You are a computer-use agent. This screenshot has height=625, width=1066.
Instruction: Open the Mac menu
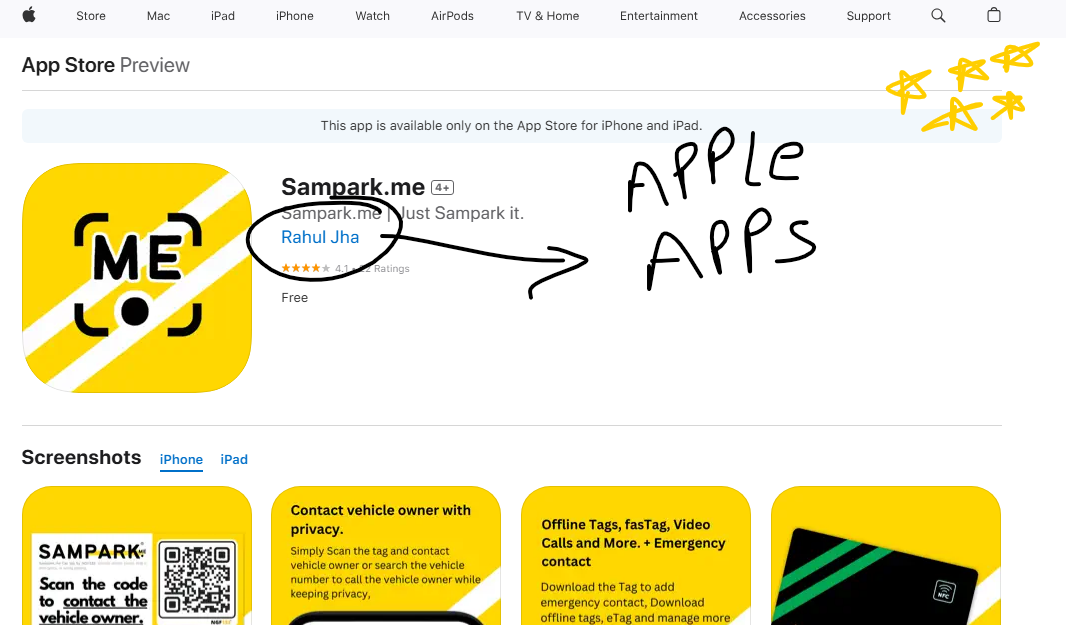158,16
